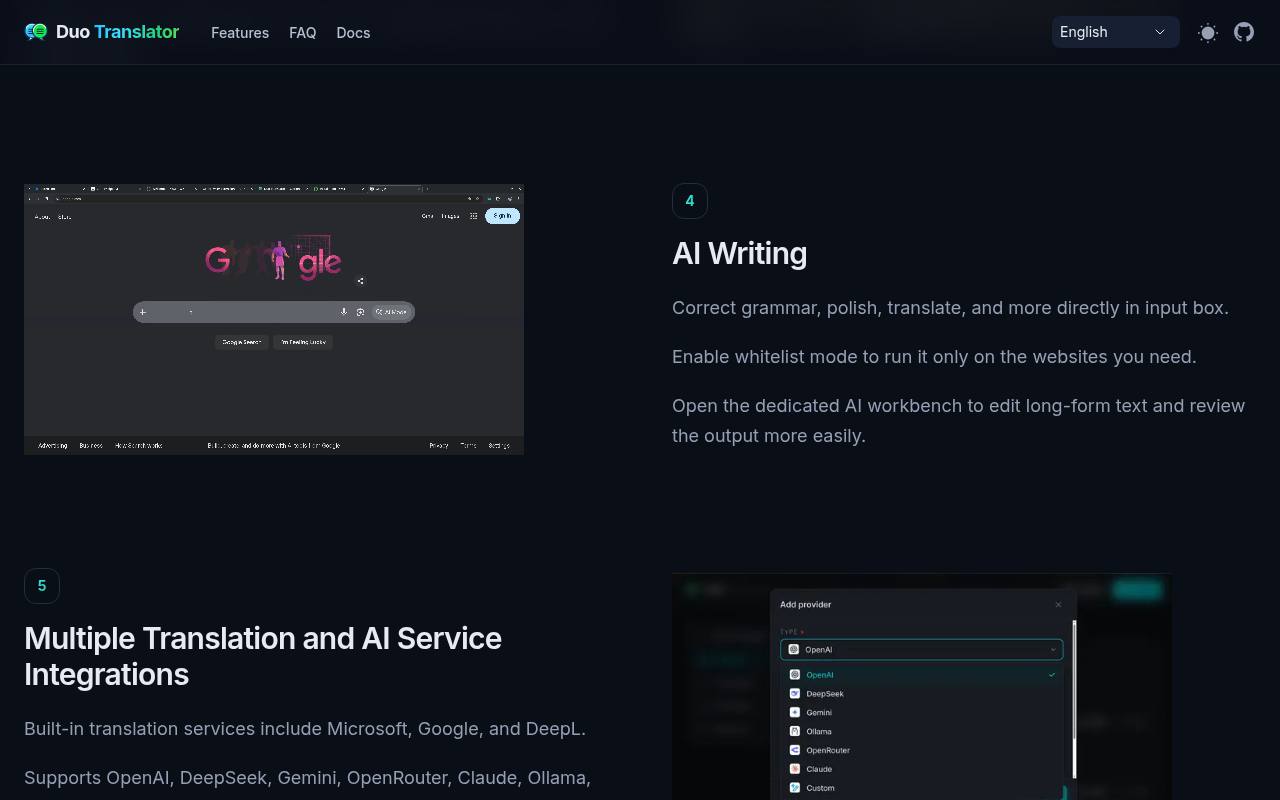Click the Duo Translator logo icon
The image size is (1280, 800).
(36, 32)
